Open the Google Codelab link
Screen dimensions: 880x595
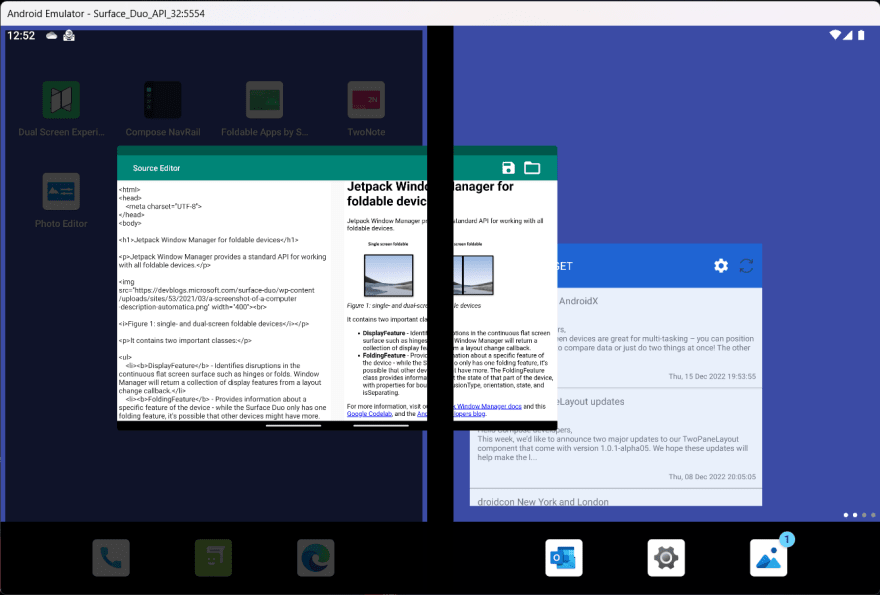point(369,414)
